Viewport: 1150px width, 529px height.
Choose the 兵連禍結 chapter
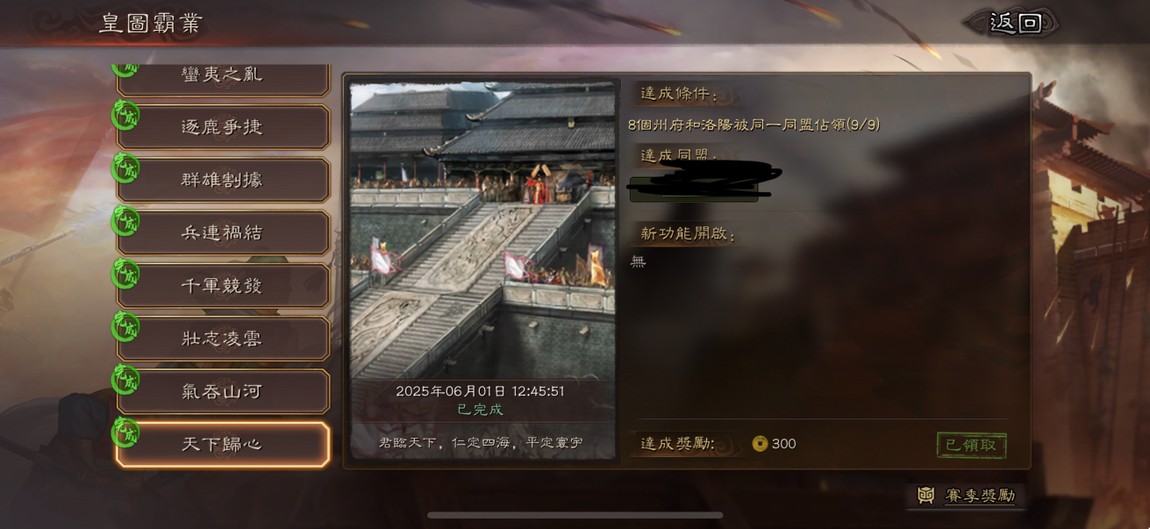click(x=223, y=233)
